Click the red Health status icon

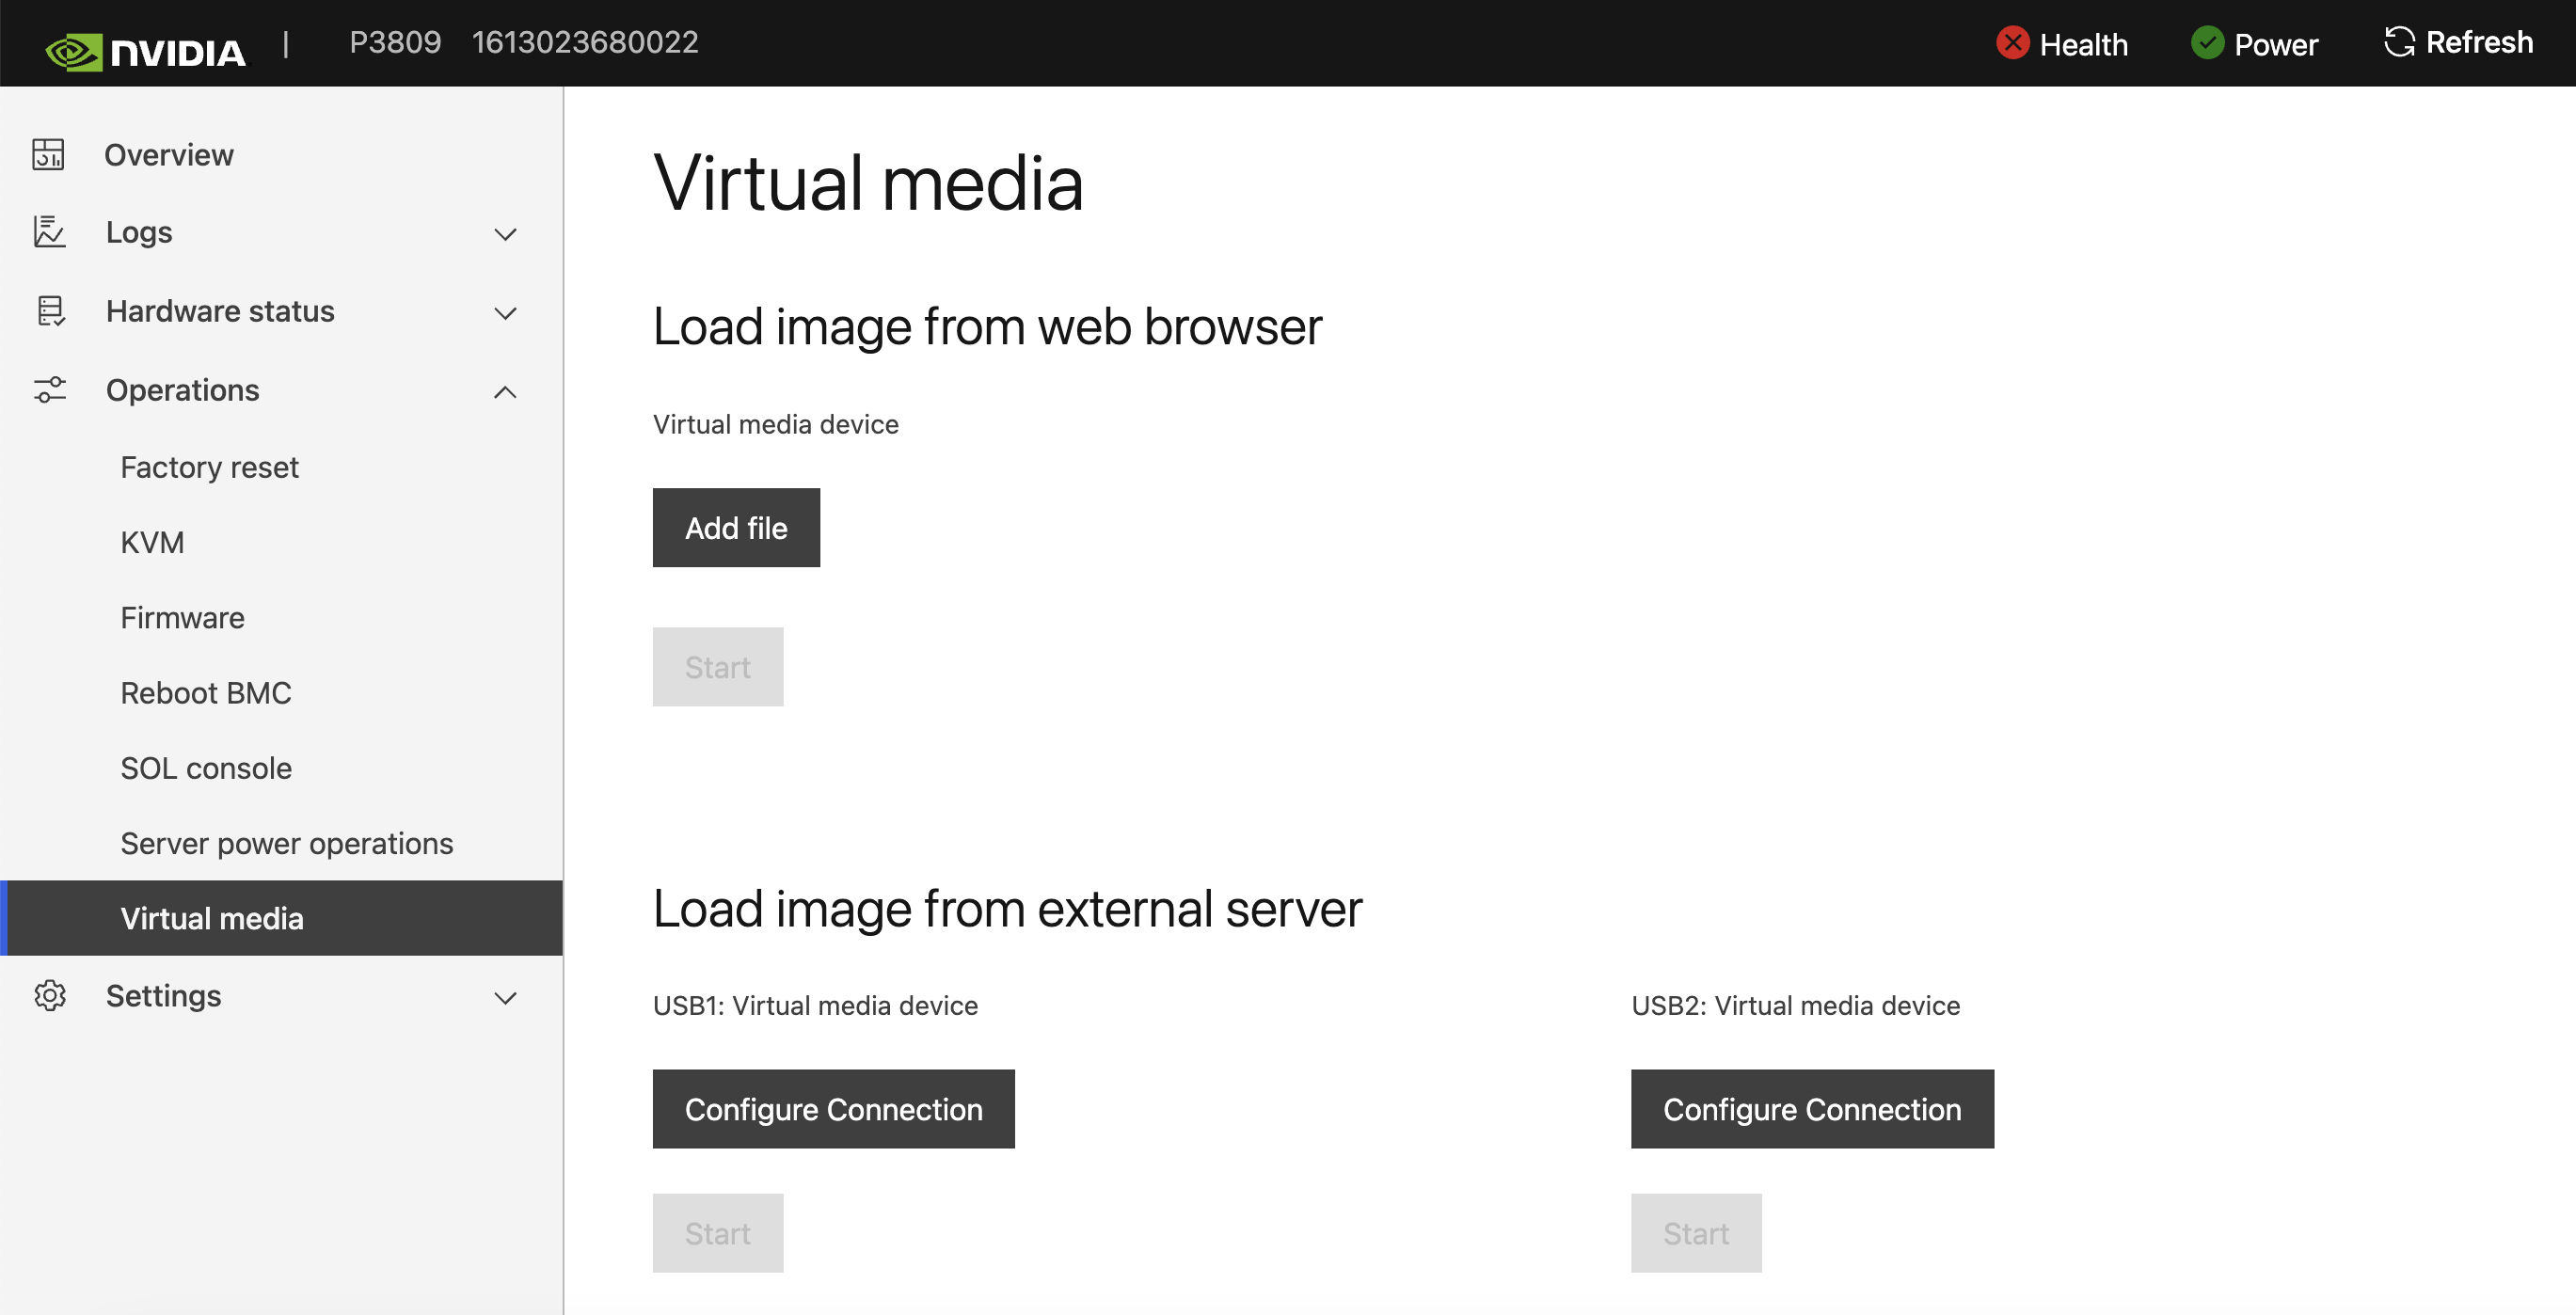[2012, 43]
